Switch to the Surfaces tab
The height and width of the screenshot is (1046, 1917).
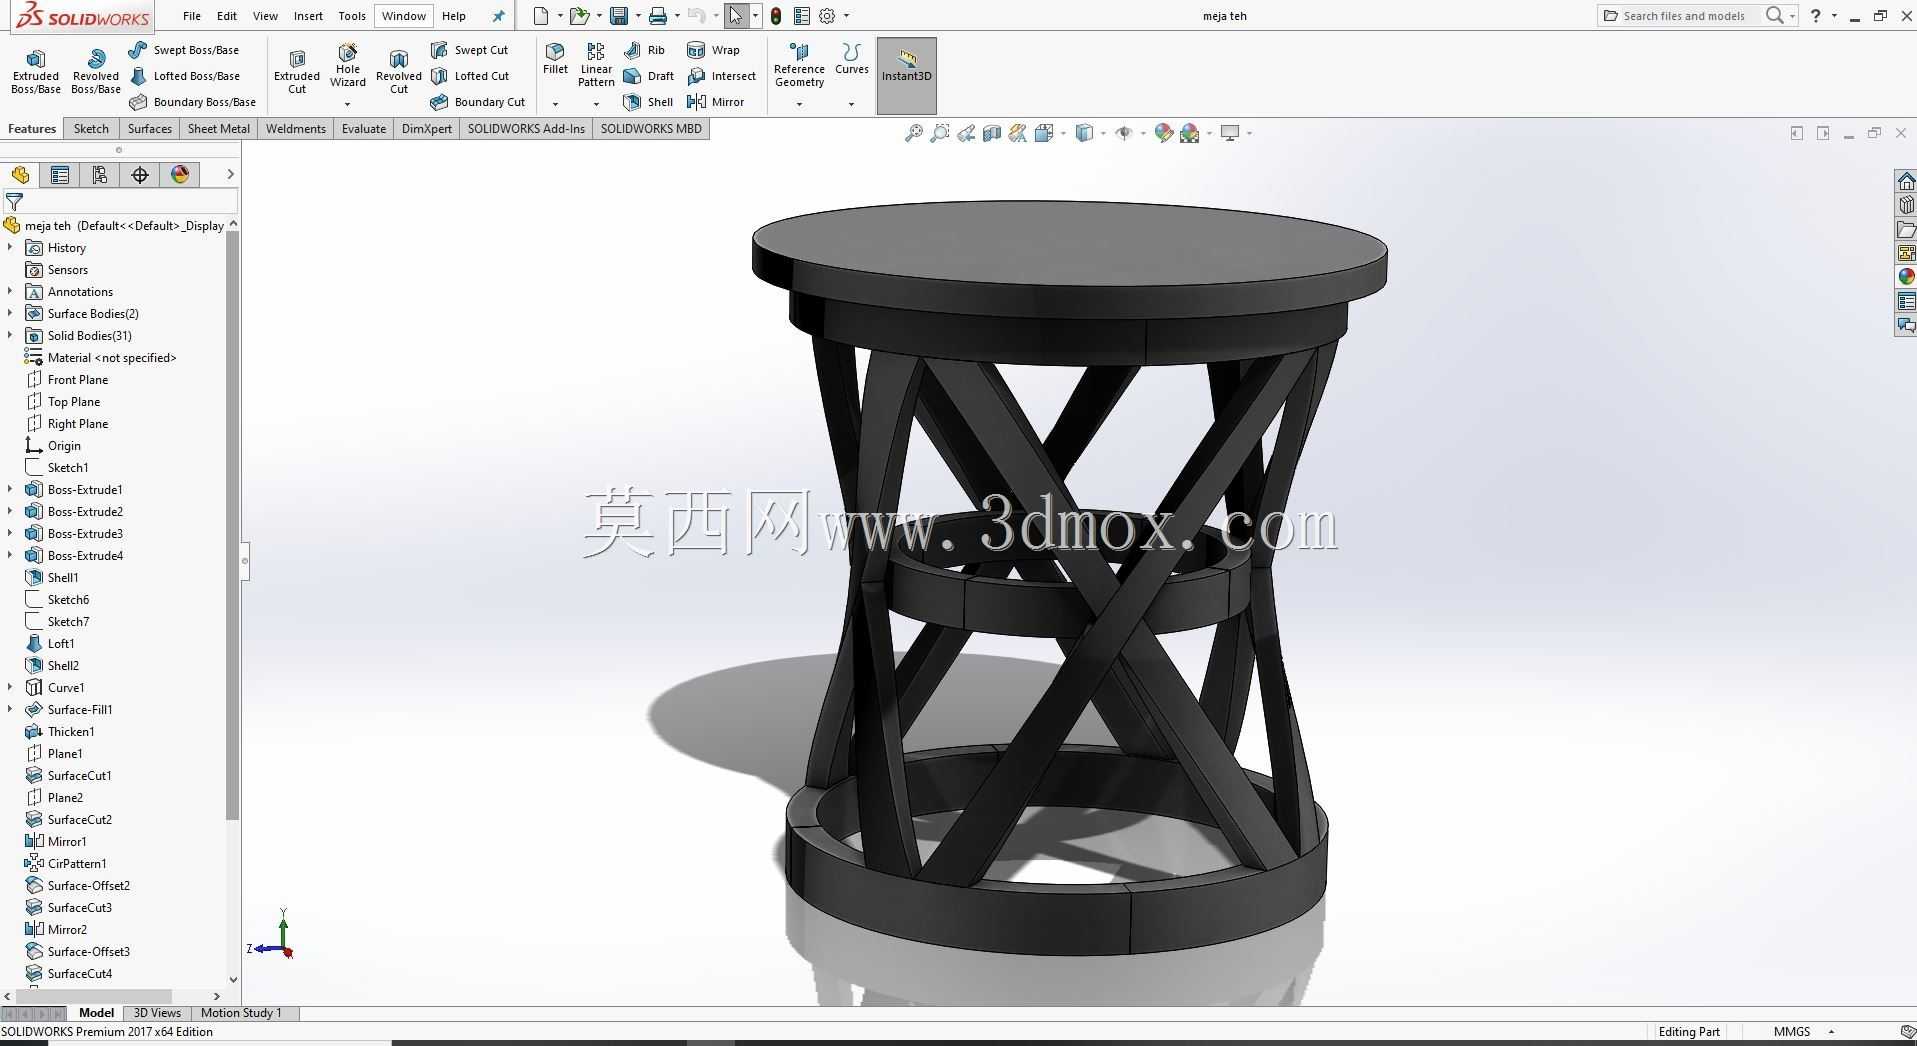click(x=150, y=129)
